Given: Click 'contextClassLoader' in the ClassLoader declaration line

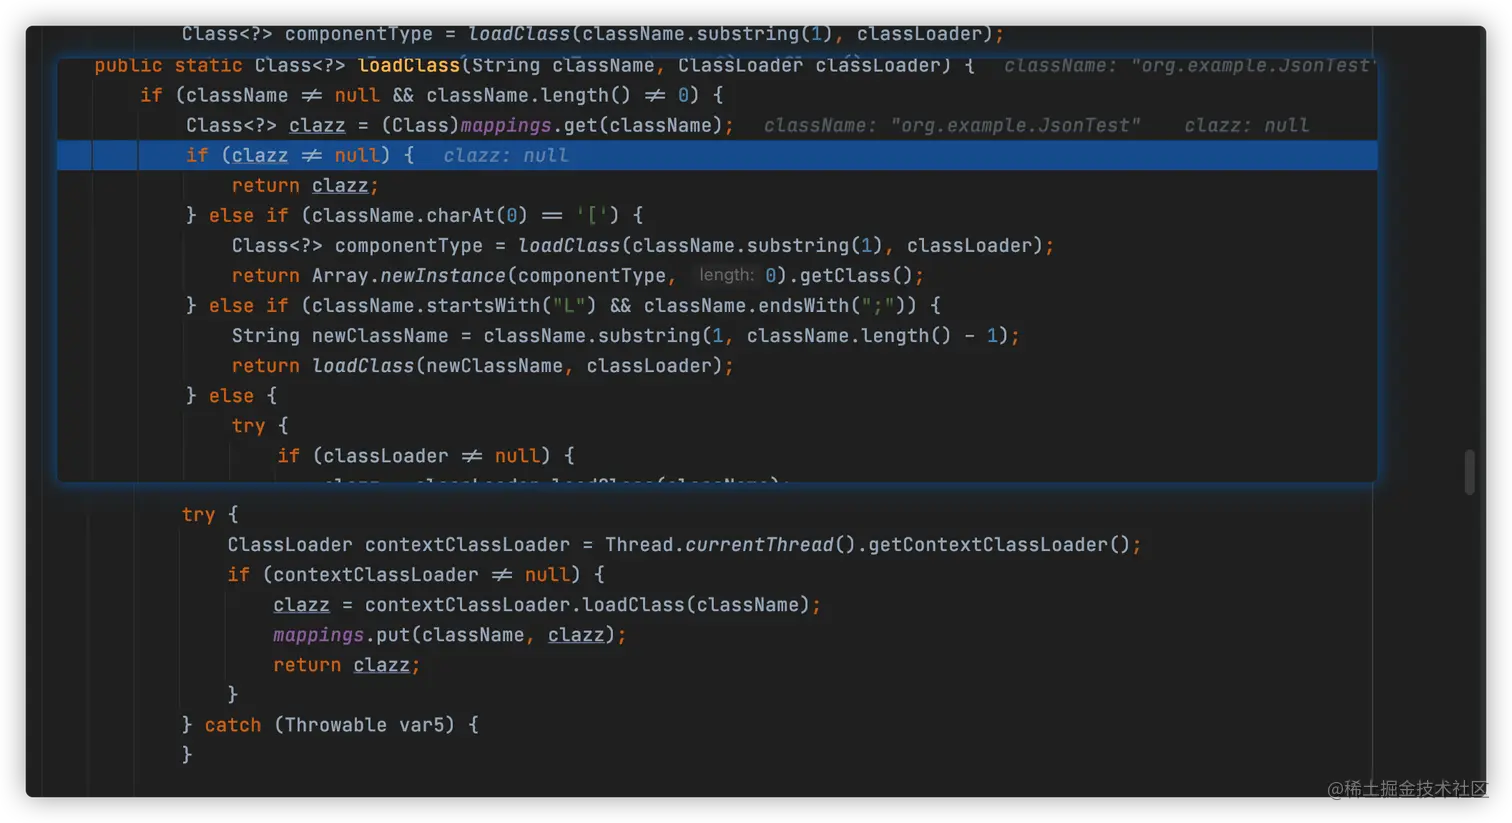Looking at the screenshot, I should click(467, 544).
